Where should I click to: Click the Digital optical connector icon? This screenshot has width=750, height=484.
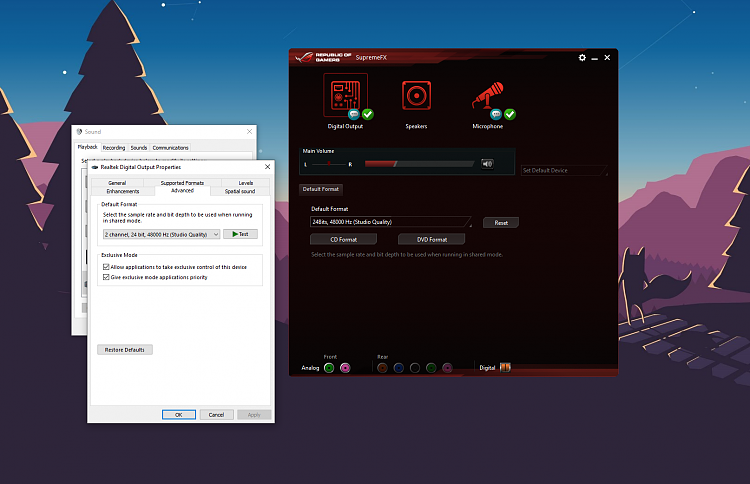point(505,367)
